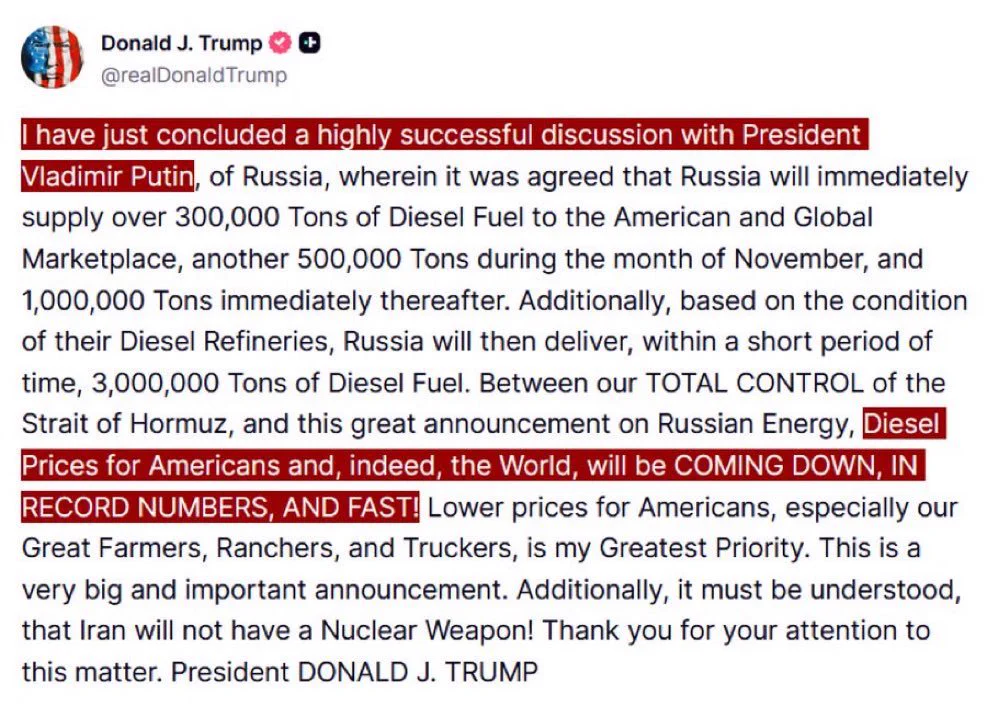Open the Donald J. Trump display name
The width and height of the screenshot is (986, 706).
[x=182, y=43]
